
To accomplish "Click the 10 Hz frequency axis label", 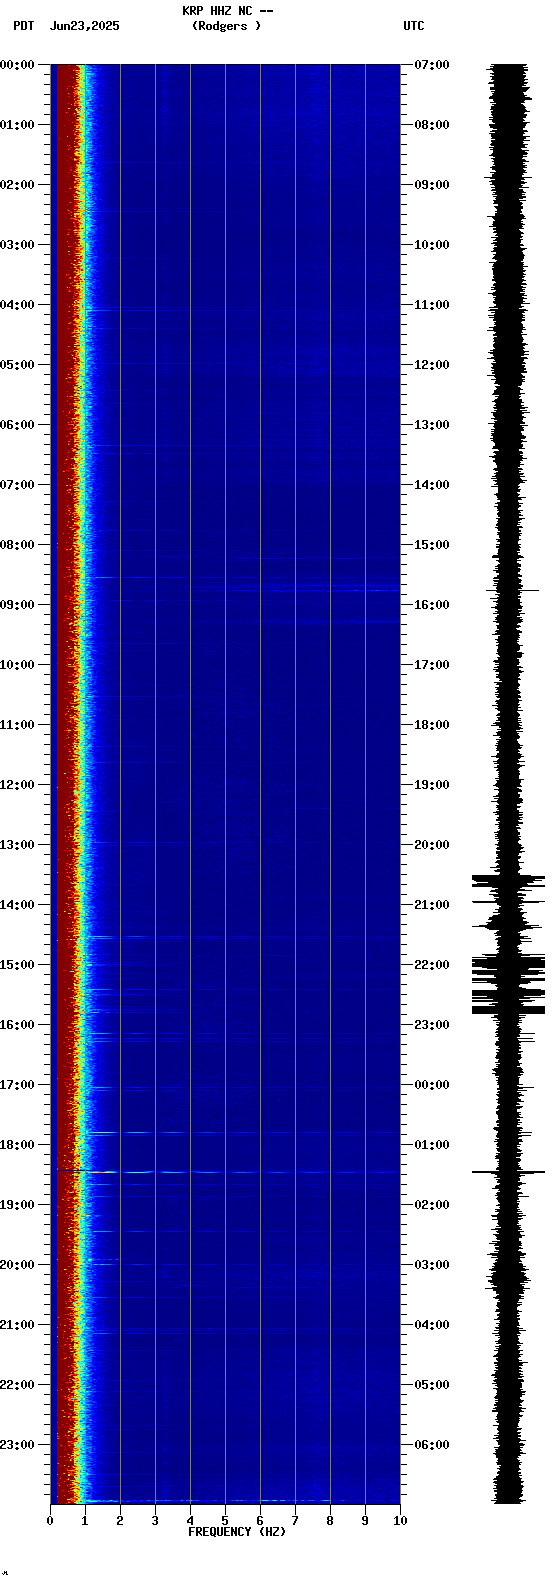I will 400,1521.
